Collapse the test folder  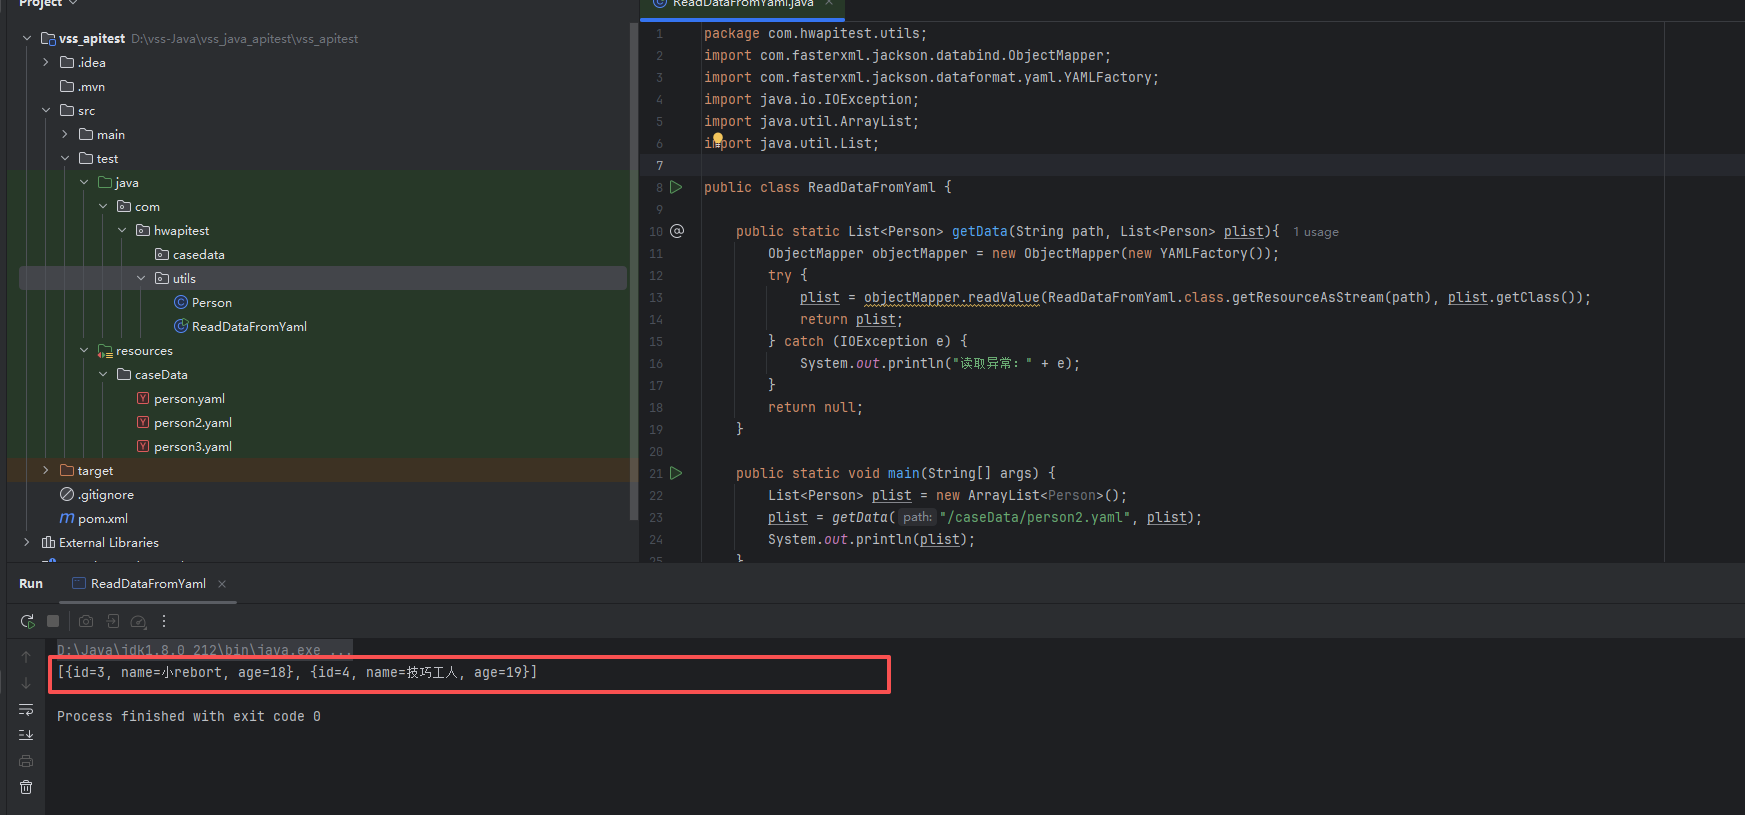(65, 159)
